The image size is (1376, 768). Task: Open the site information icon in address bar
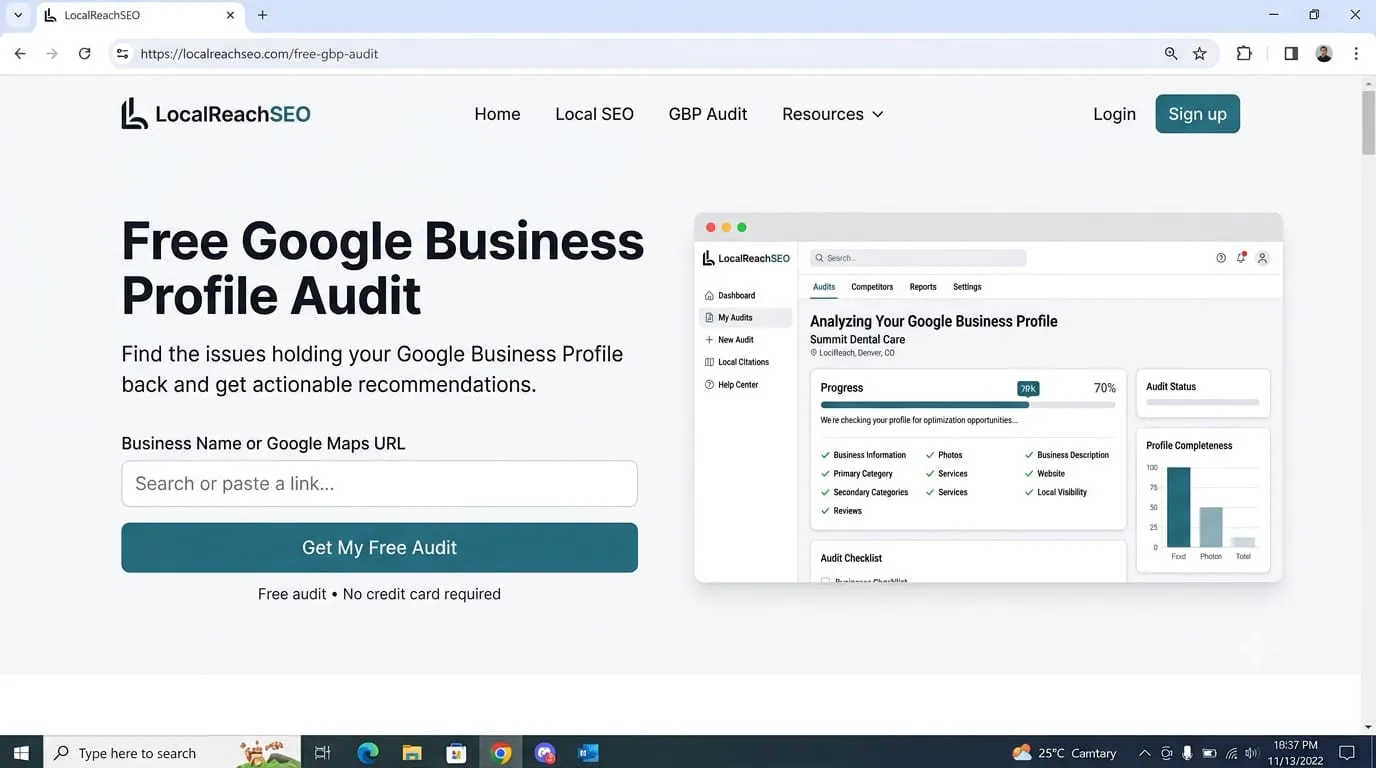click(122, 54)
